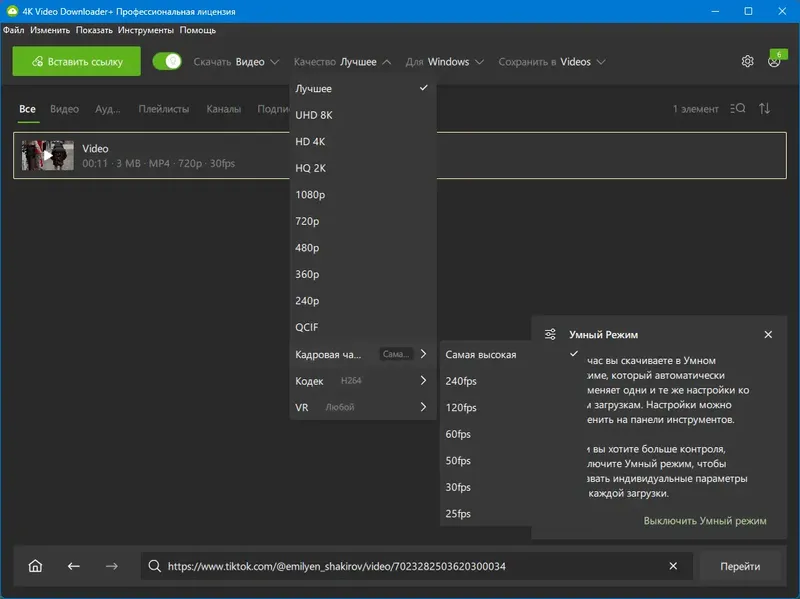
Task: Open the Файл menu
Action: pyautogui.click(x=14, y=30)
